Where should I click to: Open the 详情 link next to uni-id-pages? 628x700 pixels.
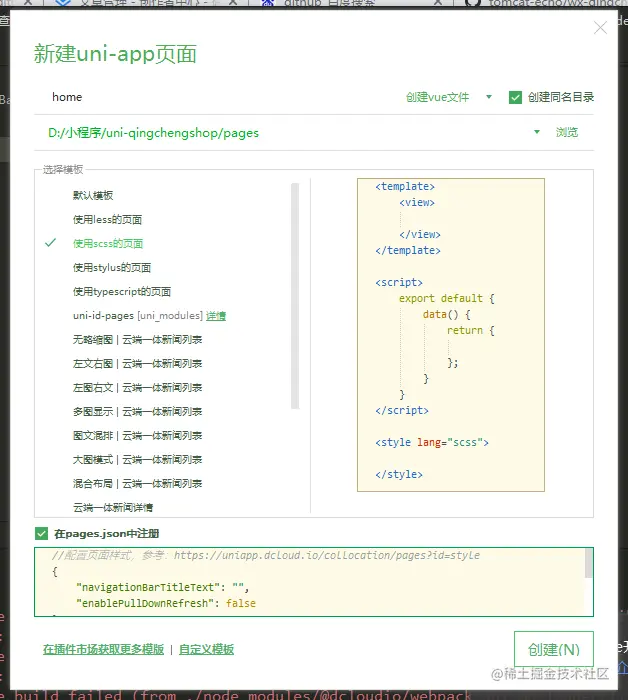[216, 316]
